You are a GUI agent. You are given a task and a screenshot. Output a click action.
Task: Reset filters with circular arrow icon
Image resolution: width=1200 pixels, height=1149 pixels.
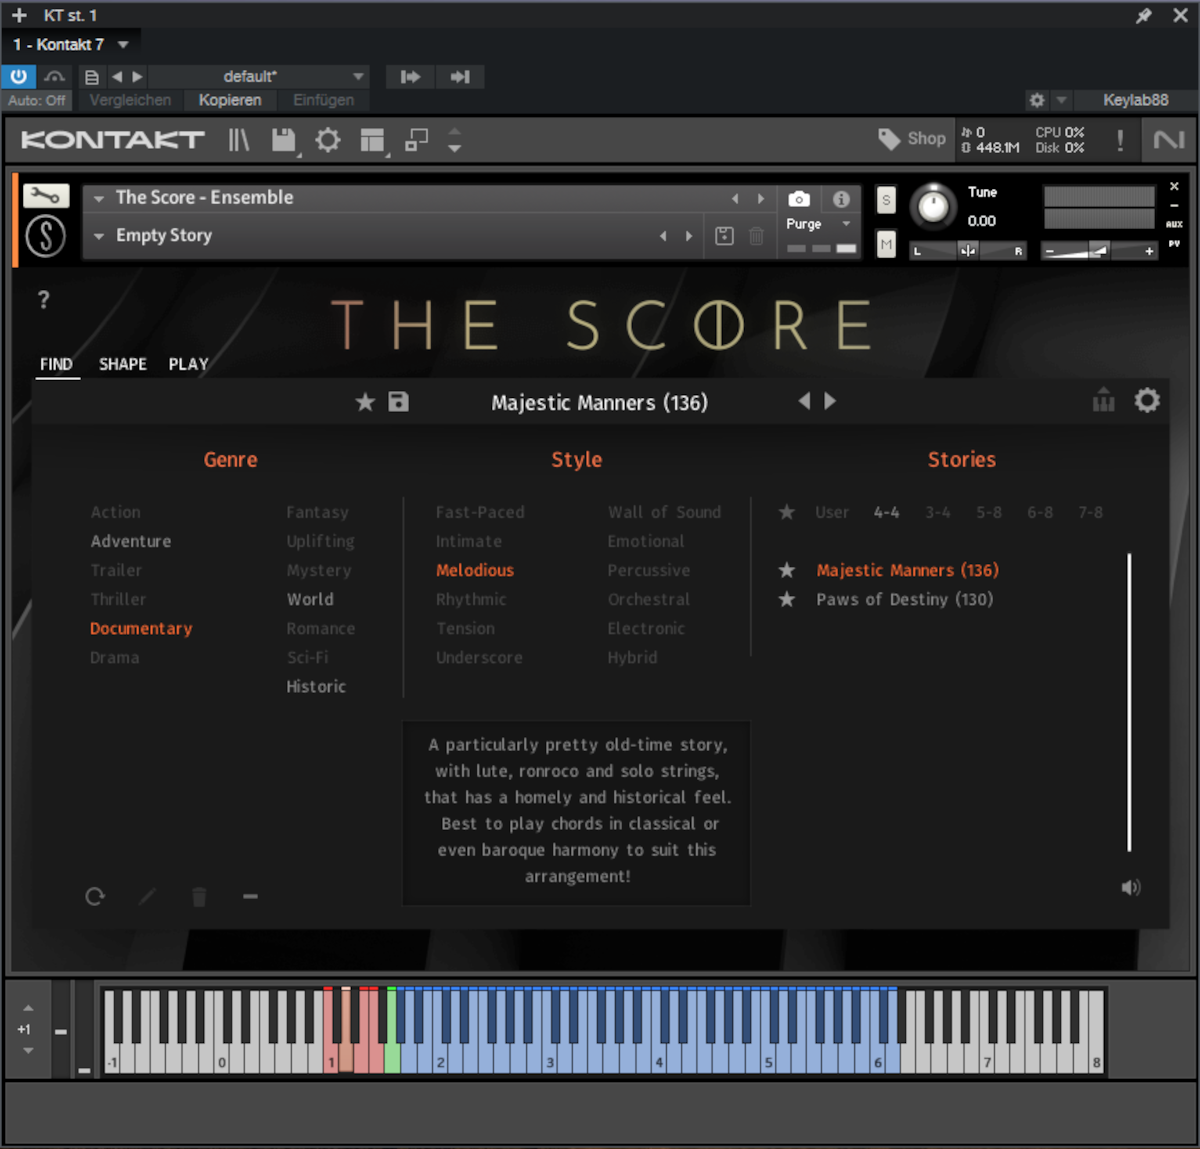pyautogui.click(x=95, y=896)
